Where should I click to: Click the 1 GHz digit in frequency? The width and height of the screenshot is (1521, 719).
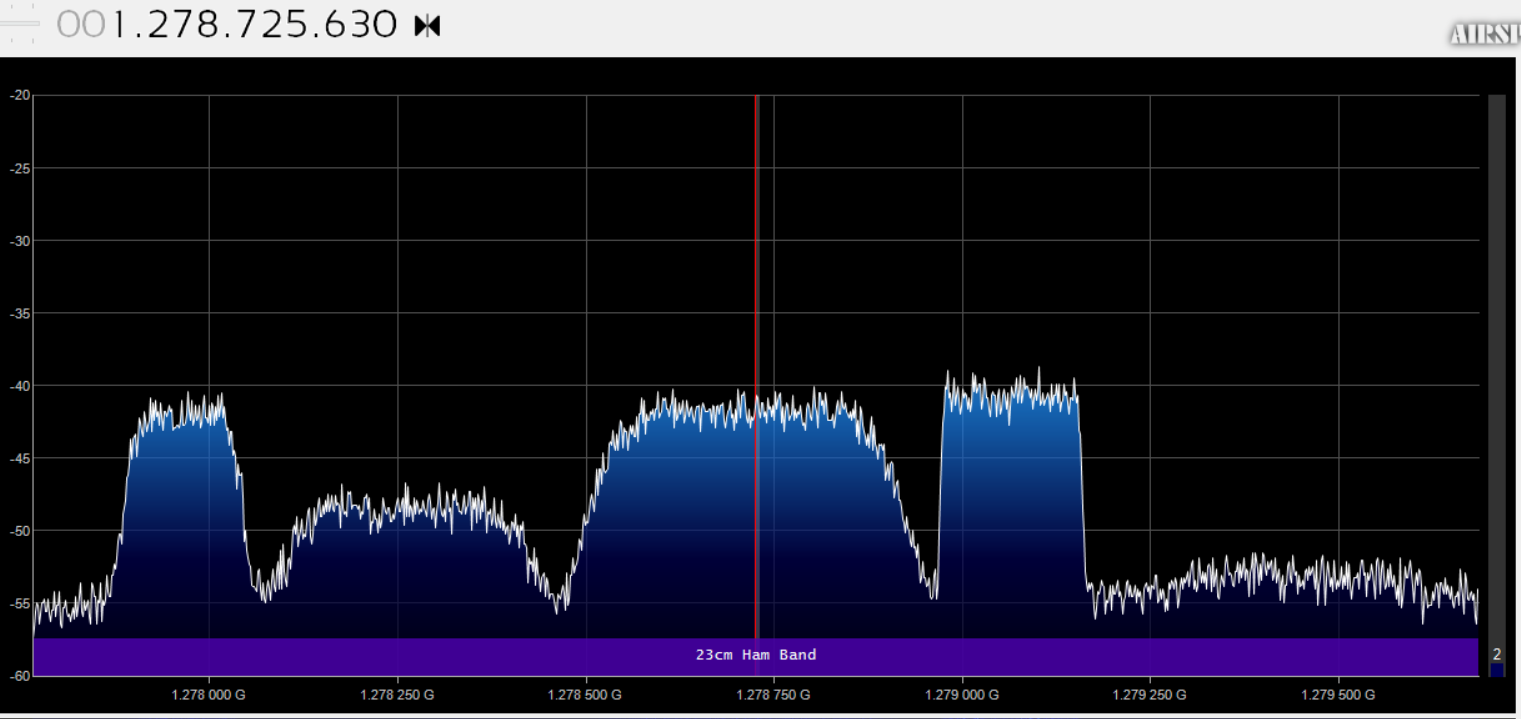point(118,25)
